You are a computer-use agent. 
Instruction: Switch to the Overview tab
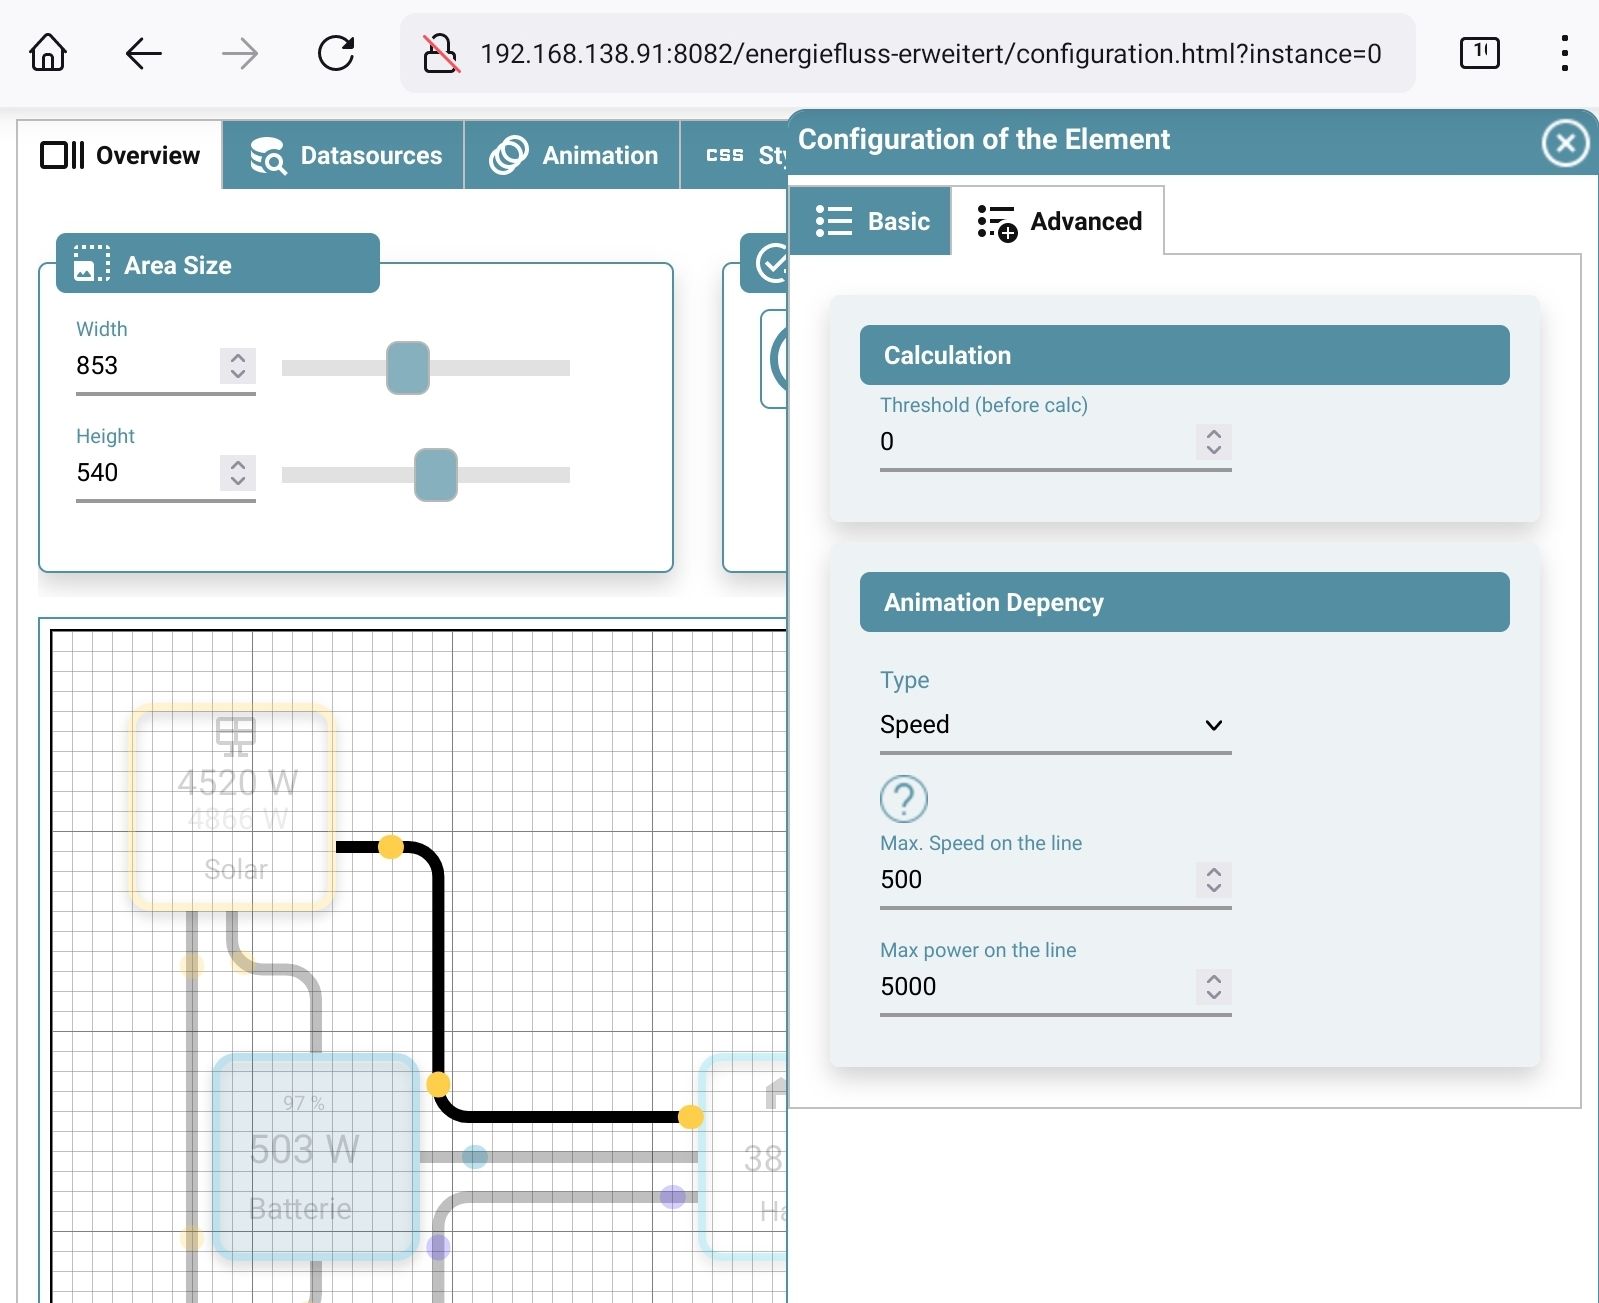pyautogui.click(x=120, y=155)
